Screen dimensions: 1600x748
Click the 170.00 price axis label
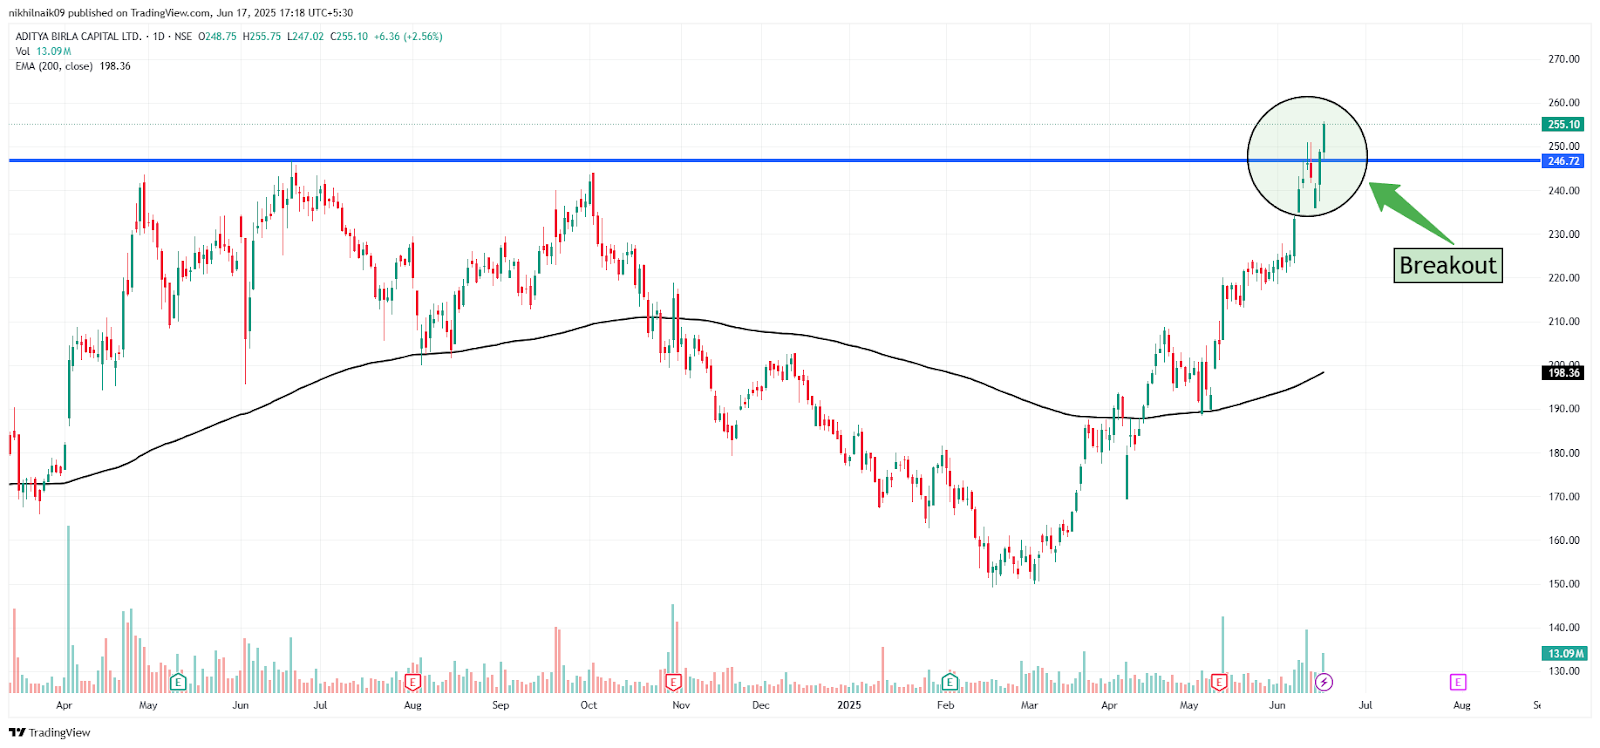point(1564,496)
